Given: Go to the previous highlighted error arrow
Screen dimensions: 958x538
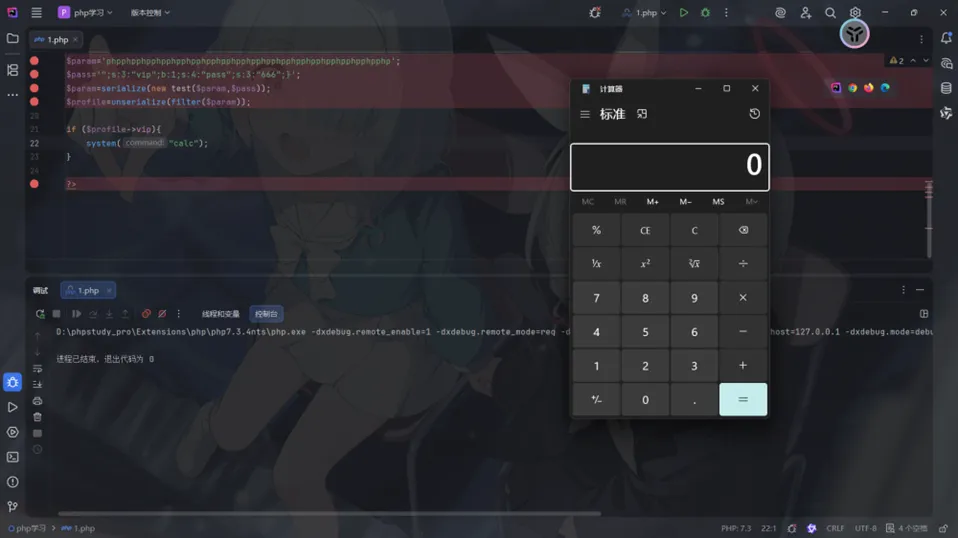Looking at the screenshot, I should [x=913, y=60].
